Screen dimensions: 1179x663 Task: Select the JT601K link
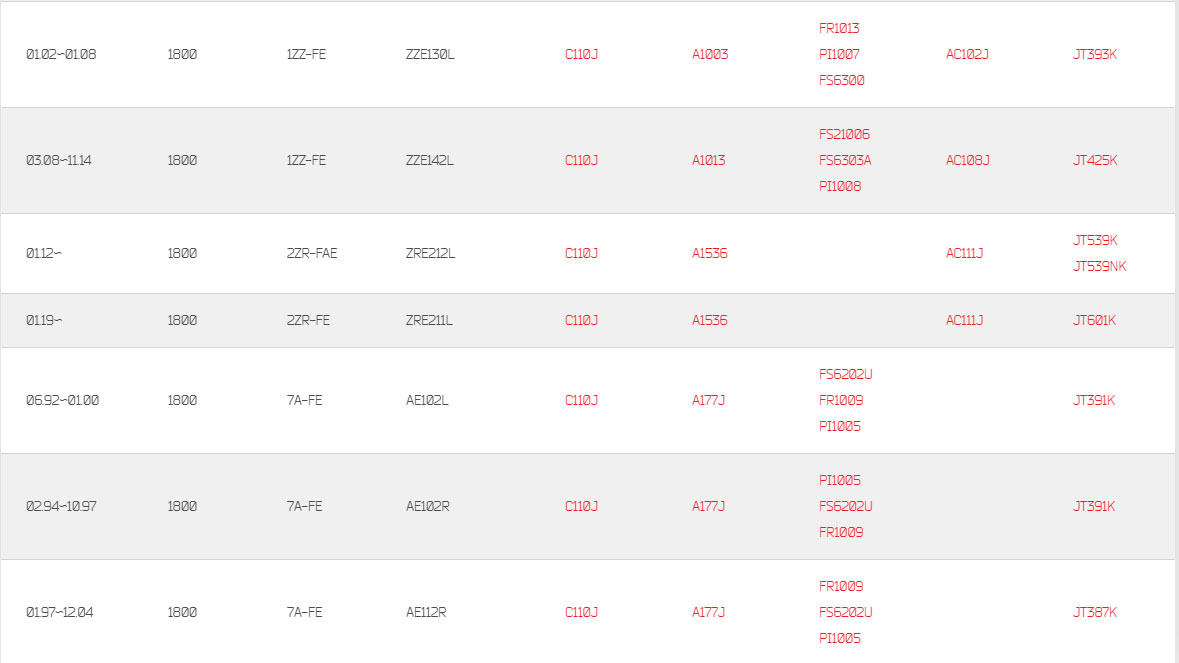click(x=1094, y=320)
